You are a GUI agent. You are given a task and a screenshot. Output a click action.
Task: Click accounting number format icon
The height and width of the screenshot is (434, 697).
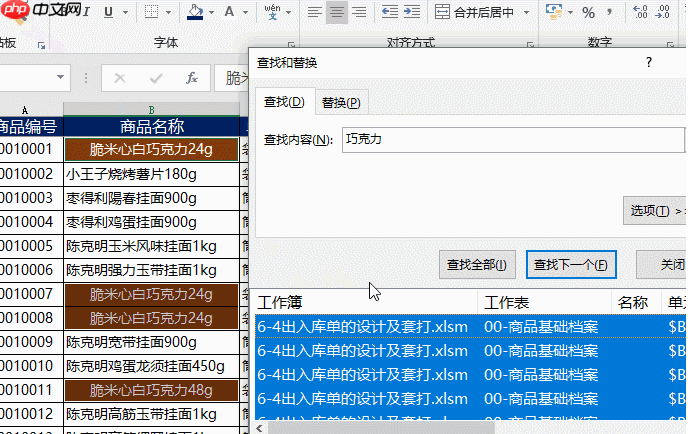click(x=554, y=12)
